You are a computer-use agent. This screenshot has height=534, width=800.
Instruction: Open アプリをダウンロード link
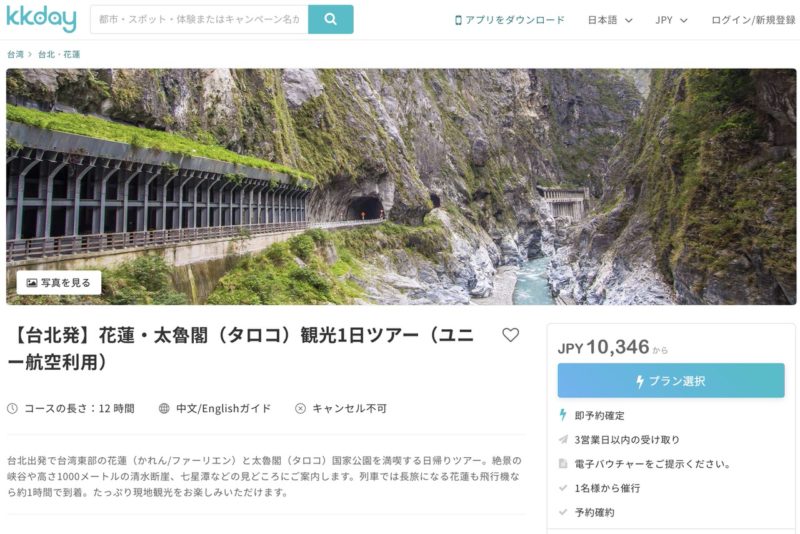click(514, 20)
